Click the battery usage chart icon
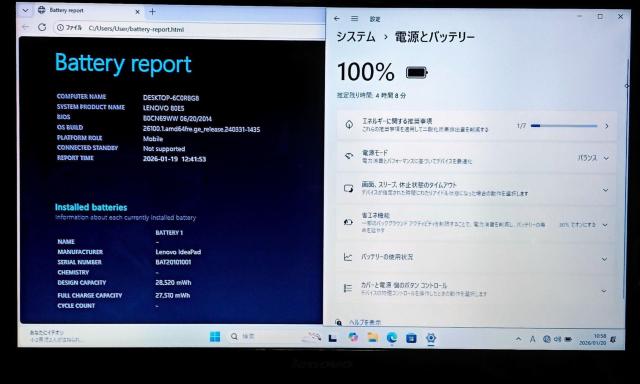640x384 pixels. coord(348,257)
